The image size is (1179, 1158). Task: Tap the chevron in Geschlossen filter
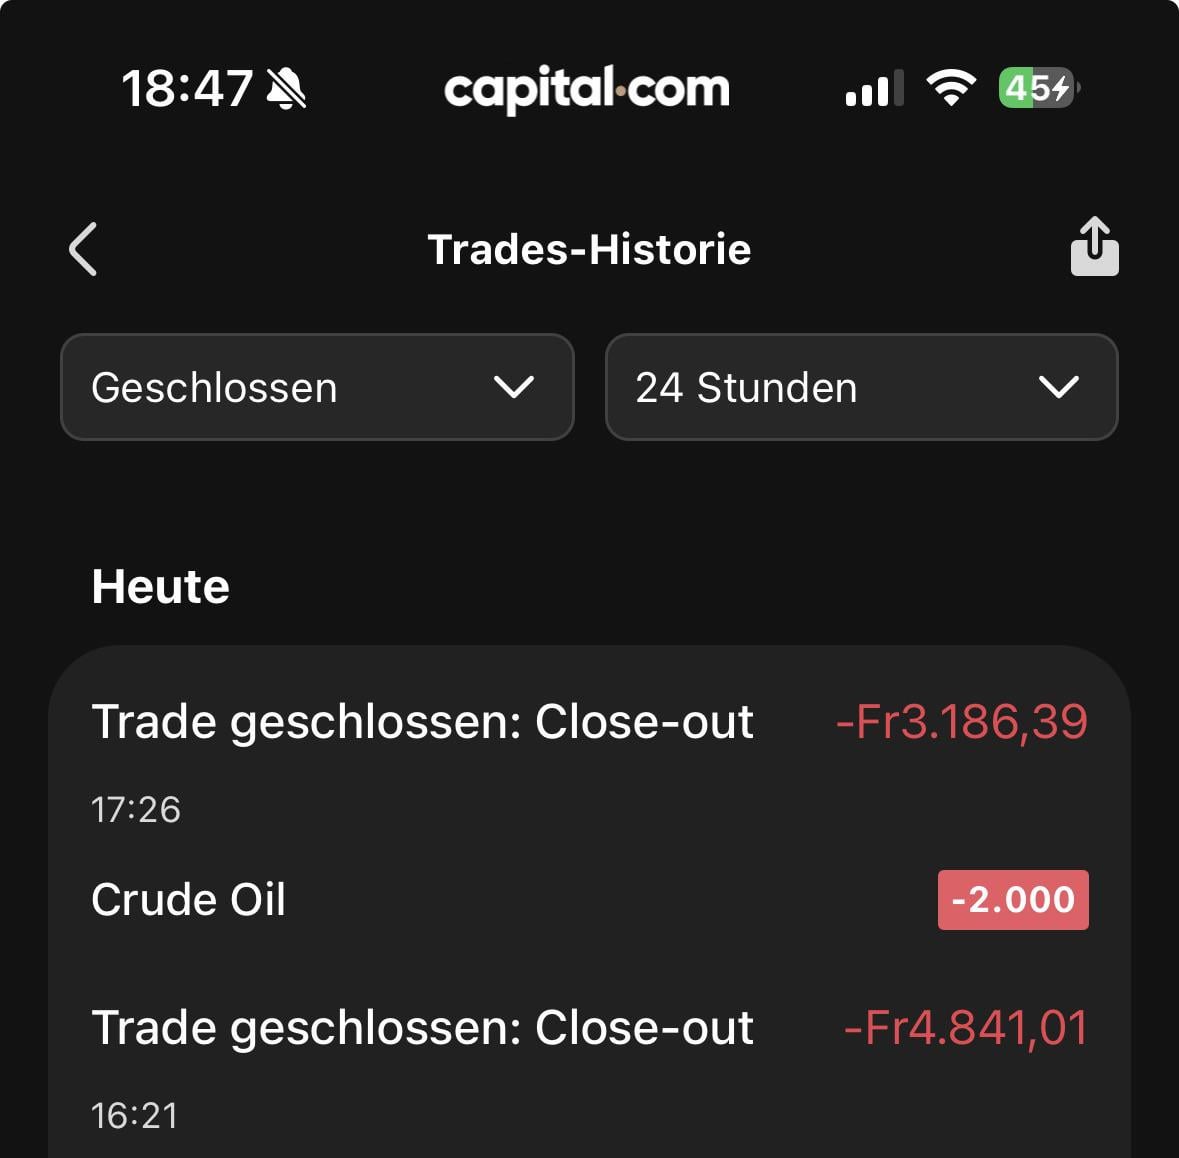[x=514, y=387]
